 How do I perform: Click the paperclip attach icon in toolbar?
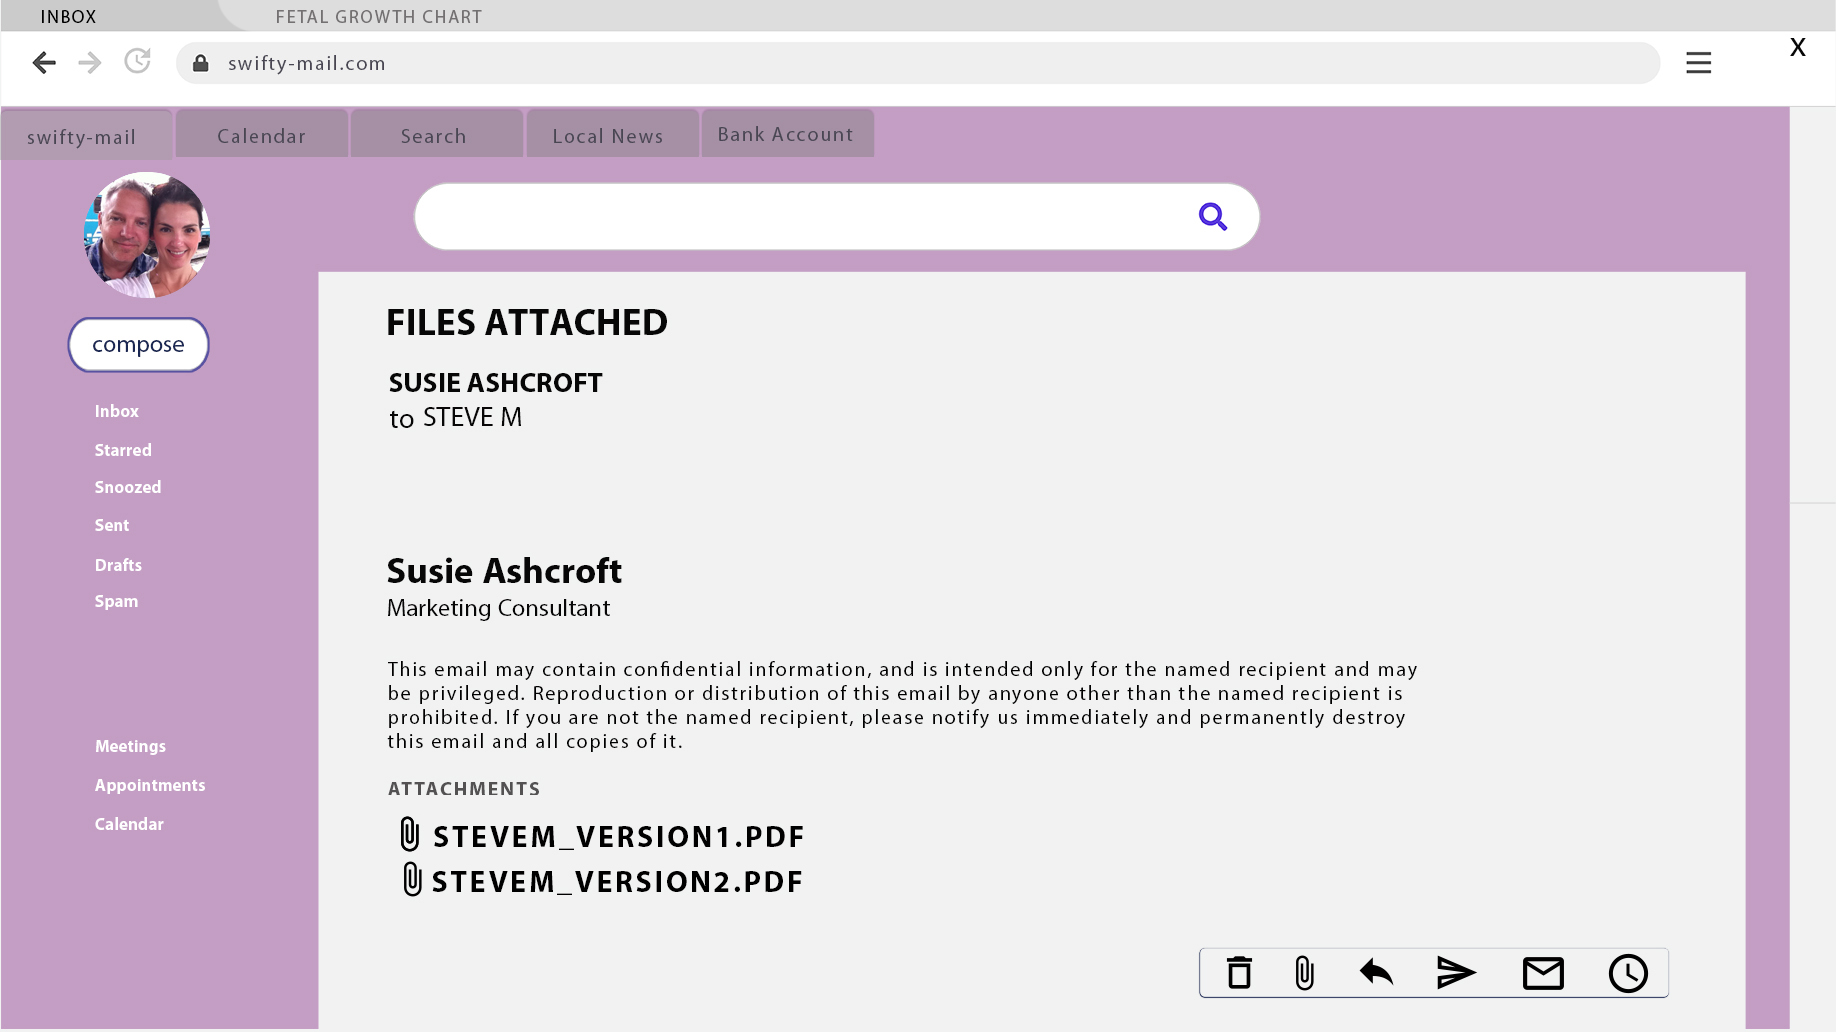(x=1304, y=972)
